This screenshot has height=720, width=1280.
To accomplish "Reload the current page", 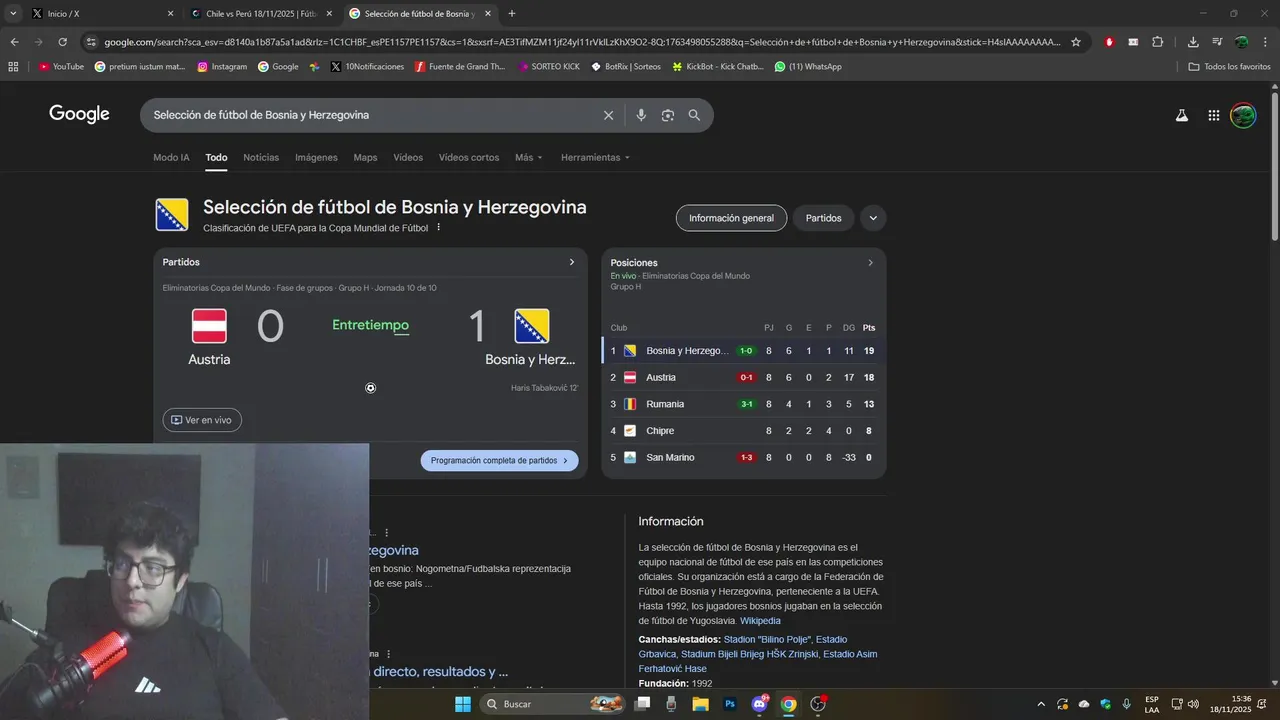I will click(x=62, y=42).
